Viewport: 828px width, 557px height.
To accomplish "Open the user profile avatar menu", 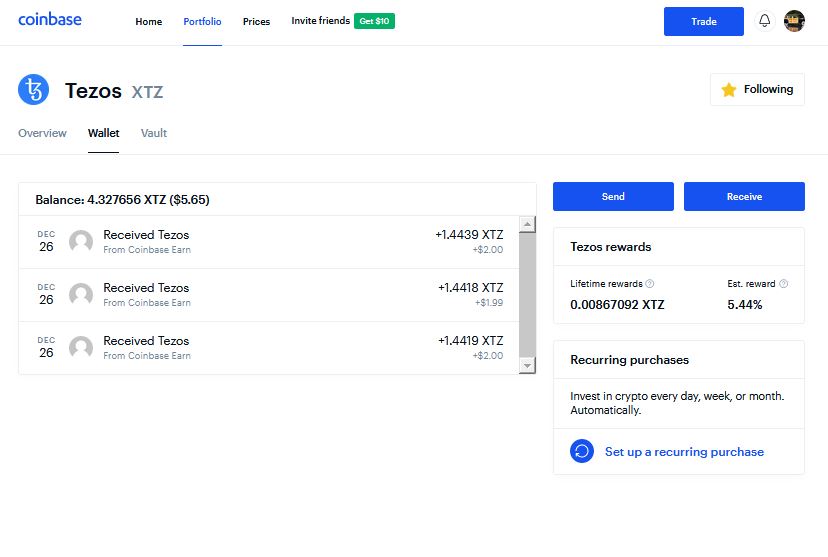I will (794, 21).
